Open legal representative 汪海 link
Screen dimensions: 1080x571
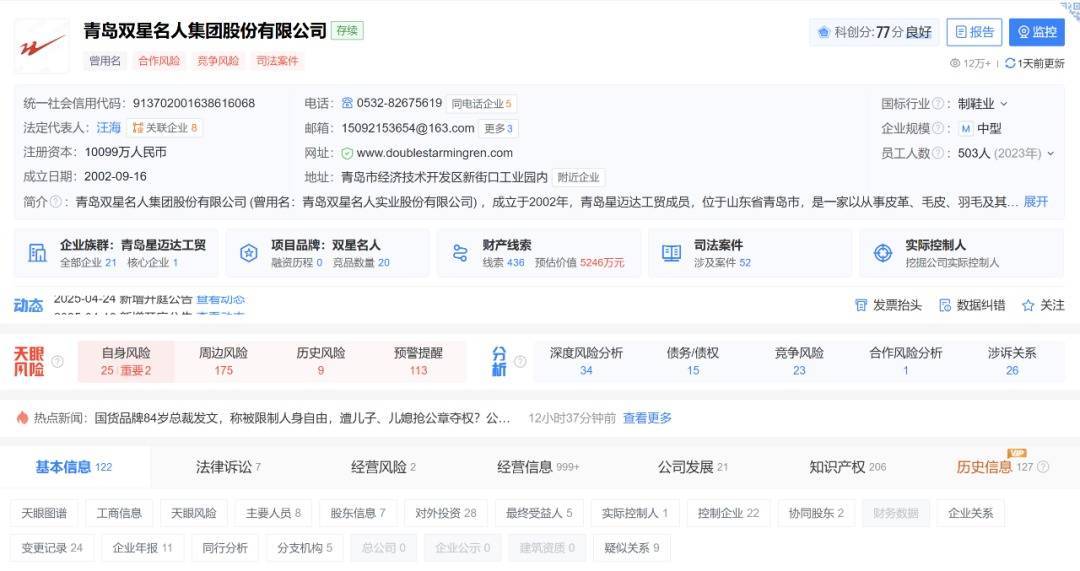click(108, 127)
